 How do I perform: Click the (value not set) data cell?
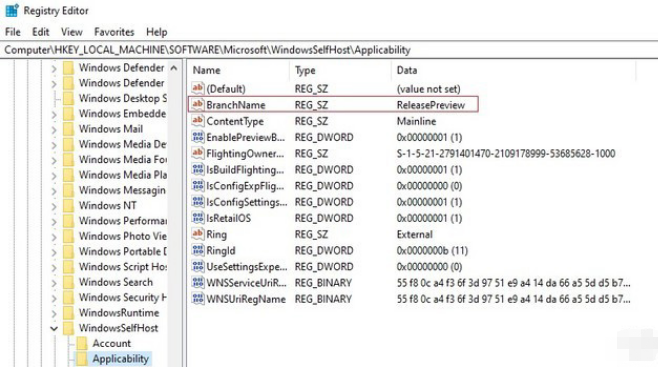pos(428,89)
